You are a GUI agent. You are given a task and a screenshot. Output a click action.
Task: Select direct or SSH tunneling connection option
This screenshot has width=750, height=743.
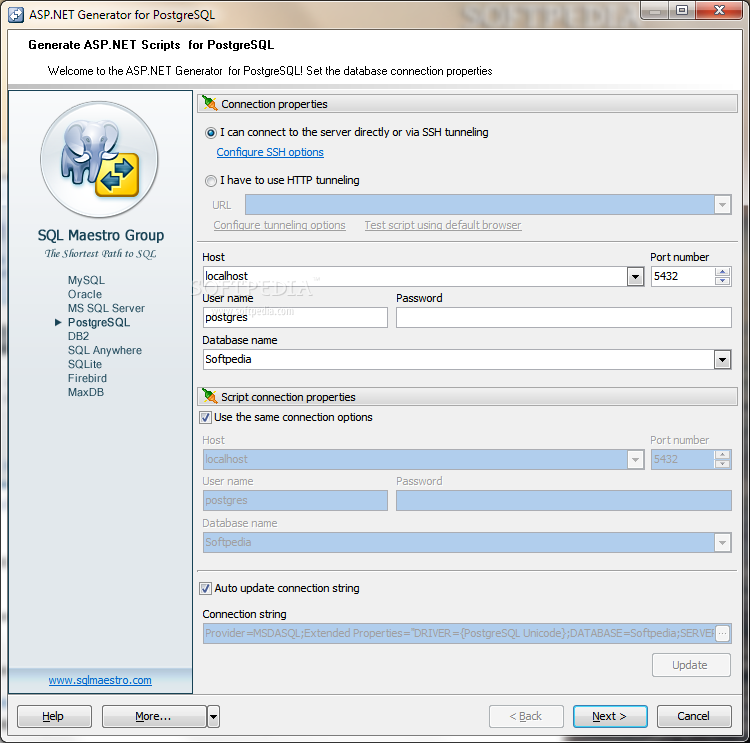pyautogui.click(x=211, y=133)
